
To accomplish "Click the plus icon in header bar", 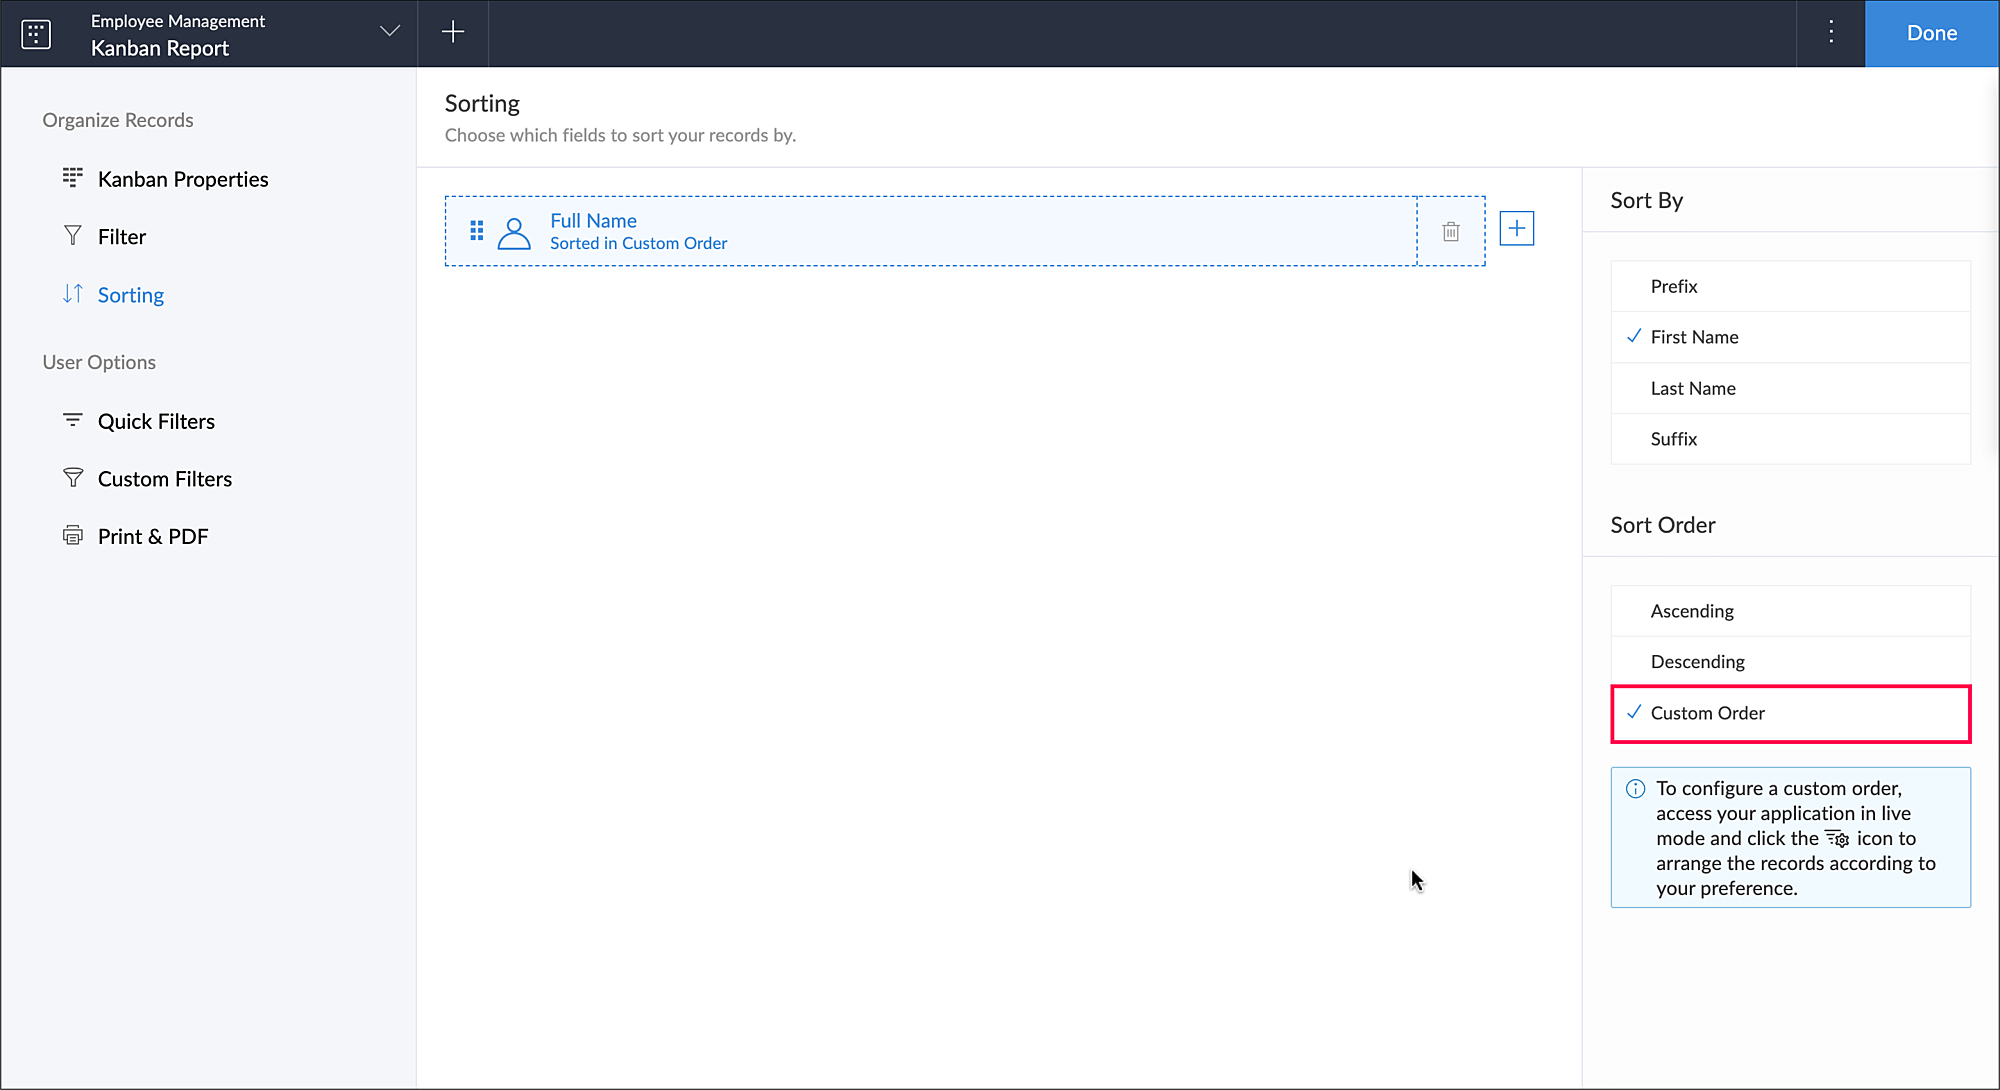I will [453, 32].
